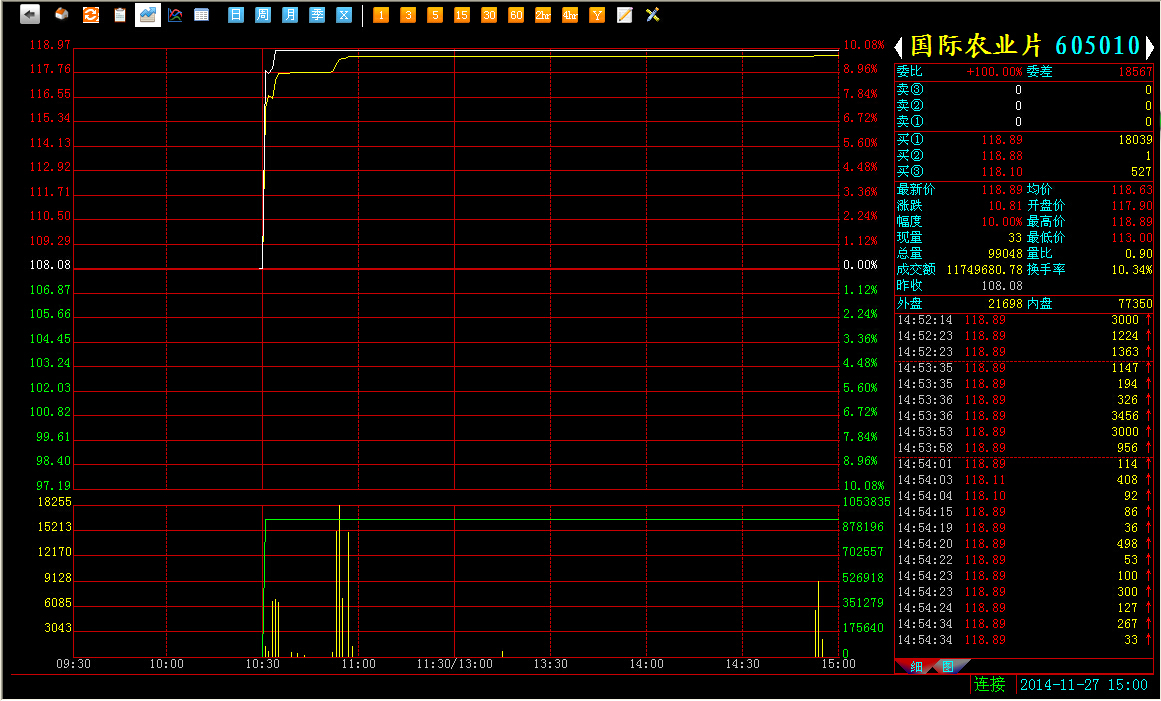
Task: Click the 11:30/13:00 time axis label
Action: [455, 664]
